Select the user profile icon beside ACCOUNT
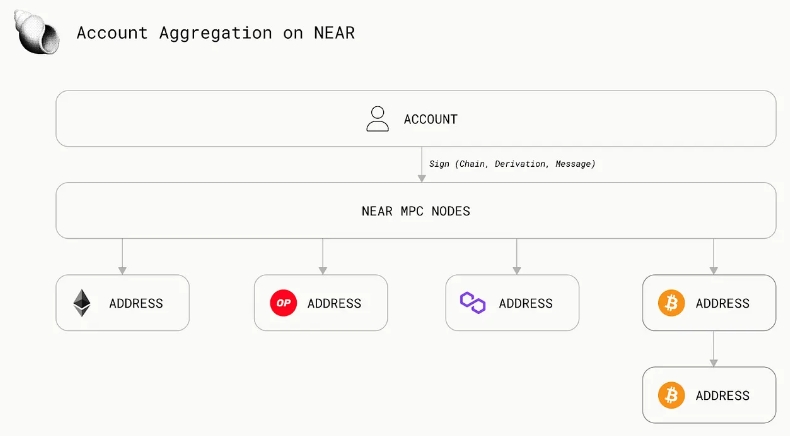 pos(377,119)
